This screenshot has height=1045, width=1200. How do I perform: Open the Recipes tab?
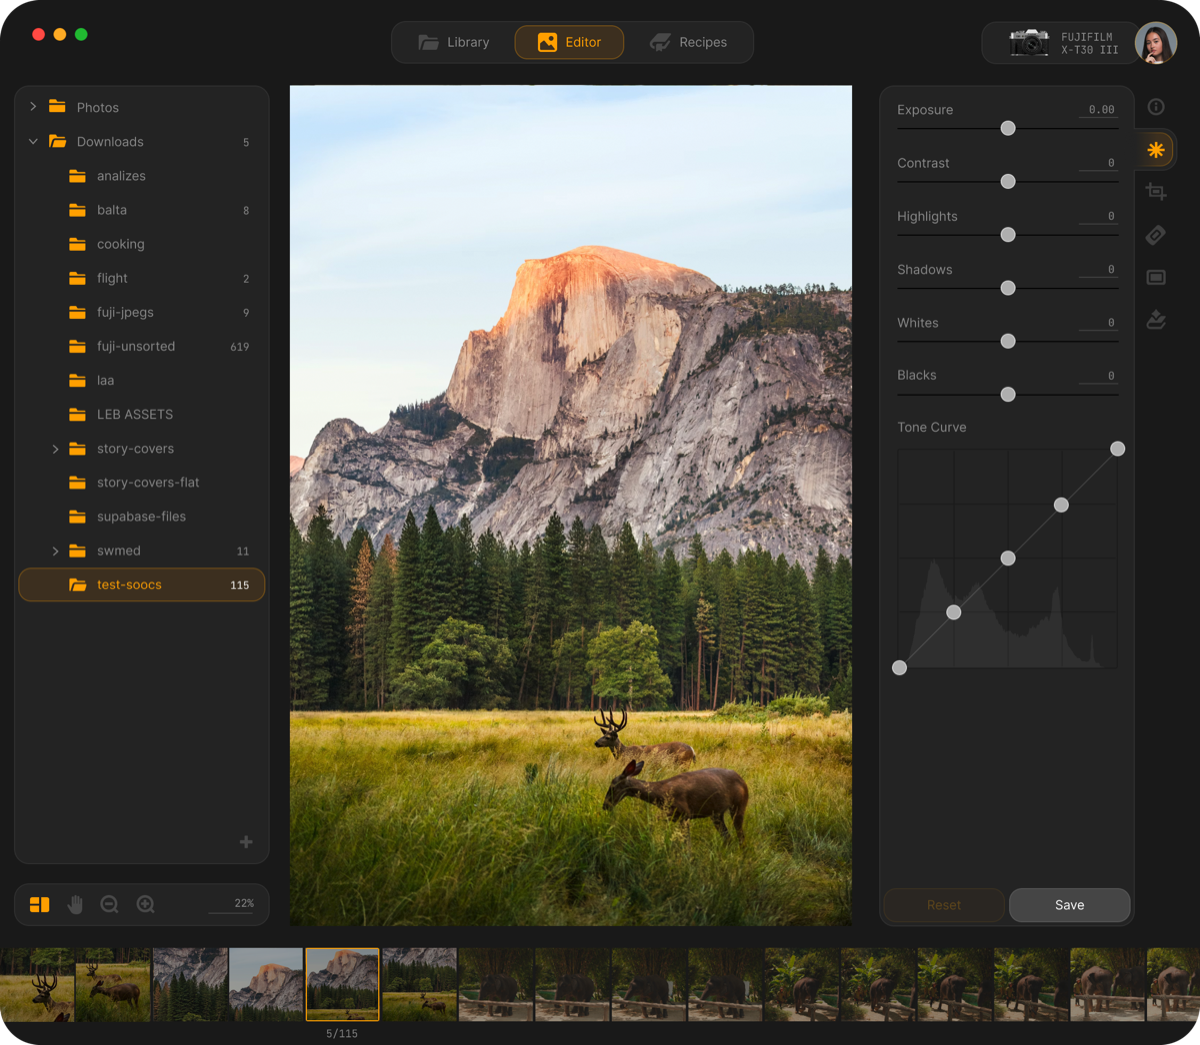point(690,42)
